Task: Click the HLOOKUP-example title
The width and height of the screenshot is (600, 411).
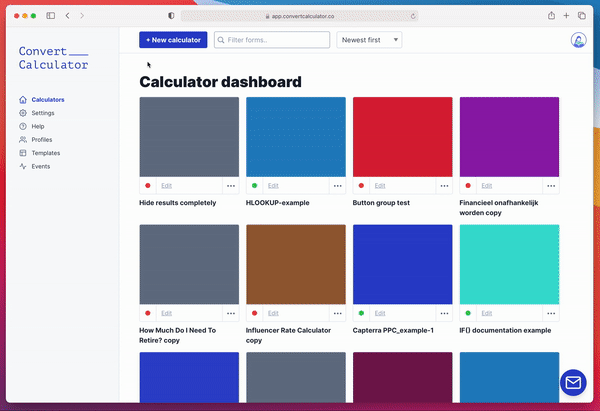Action: [277, 203]
